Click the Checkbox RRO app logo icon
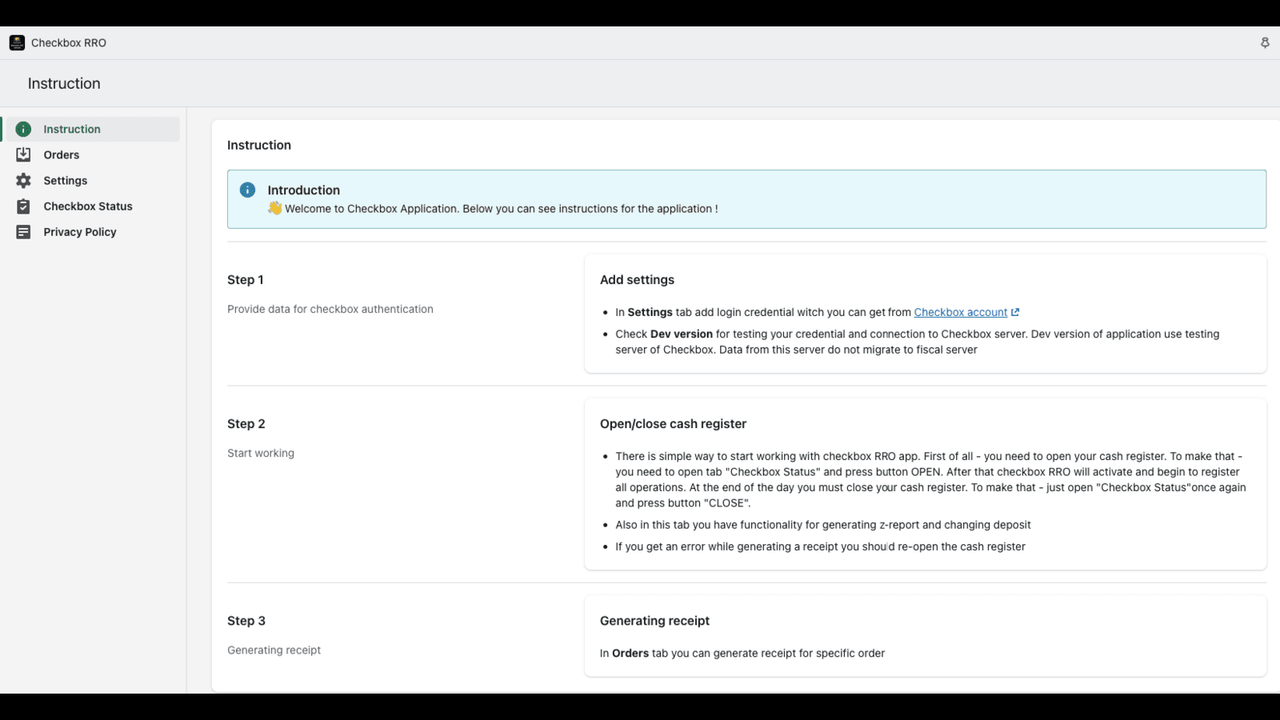 pyautogui.click(x=17, y=43)
